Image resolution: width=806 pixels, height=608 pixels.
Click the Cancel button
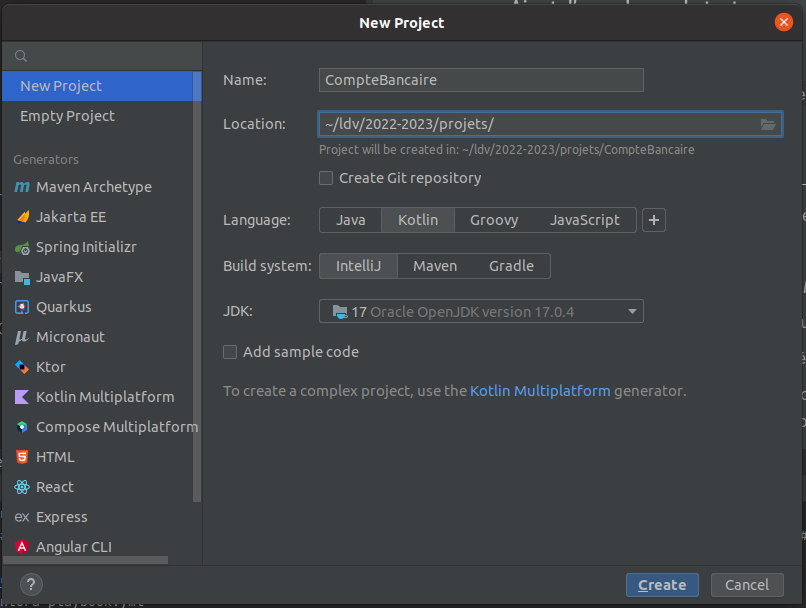tap(747, 585)
